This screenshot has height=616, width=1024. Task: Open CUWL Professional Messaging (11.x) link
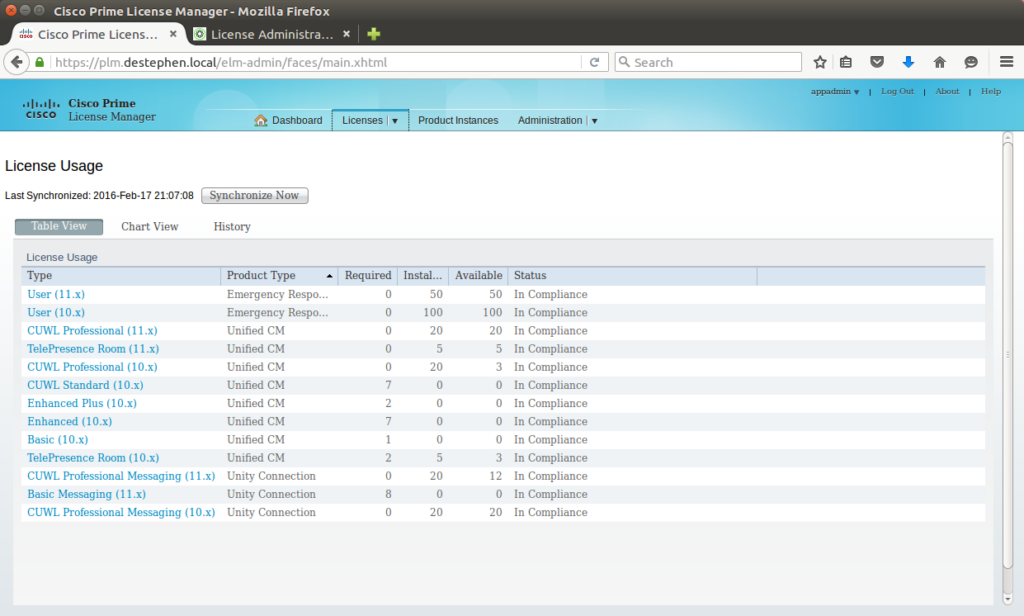coord(121,476)
